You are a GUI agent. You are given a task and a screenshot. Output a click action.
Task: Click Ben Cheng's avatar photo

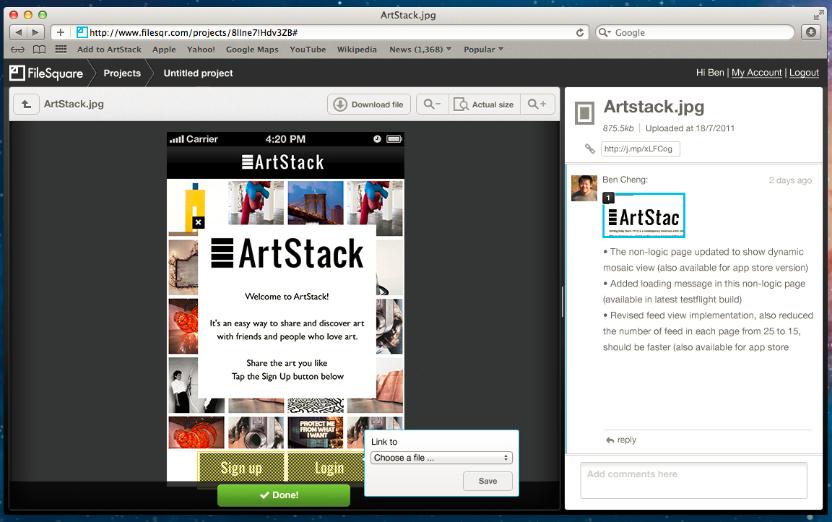tap(584, 188)
